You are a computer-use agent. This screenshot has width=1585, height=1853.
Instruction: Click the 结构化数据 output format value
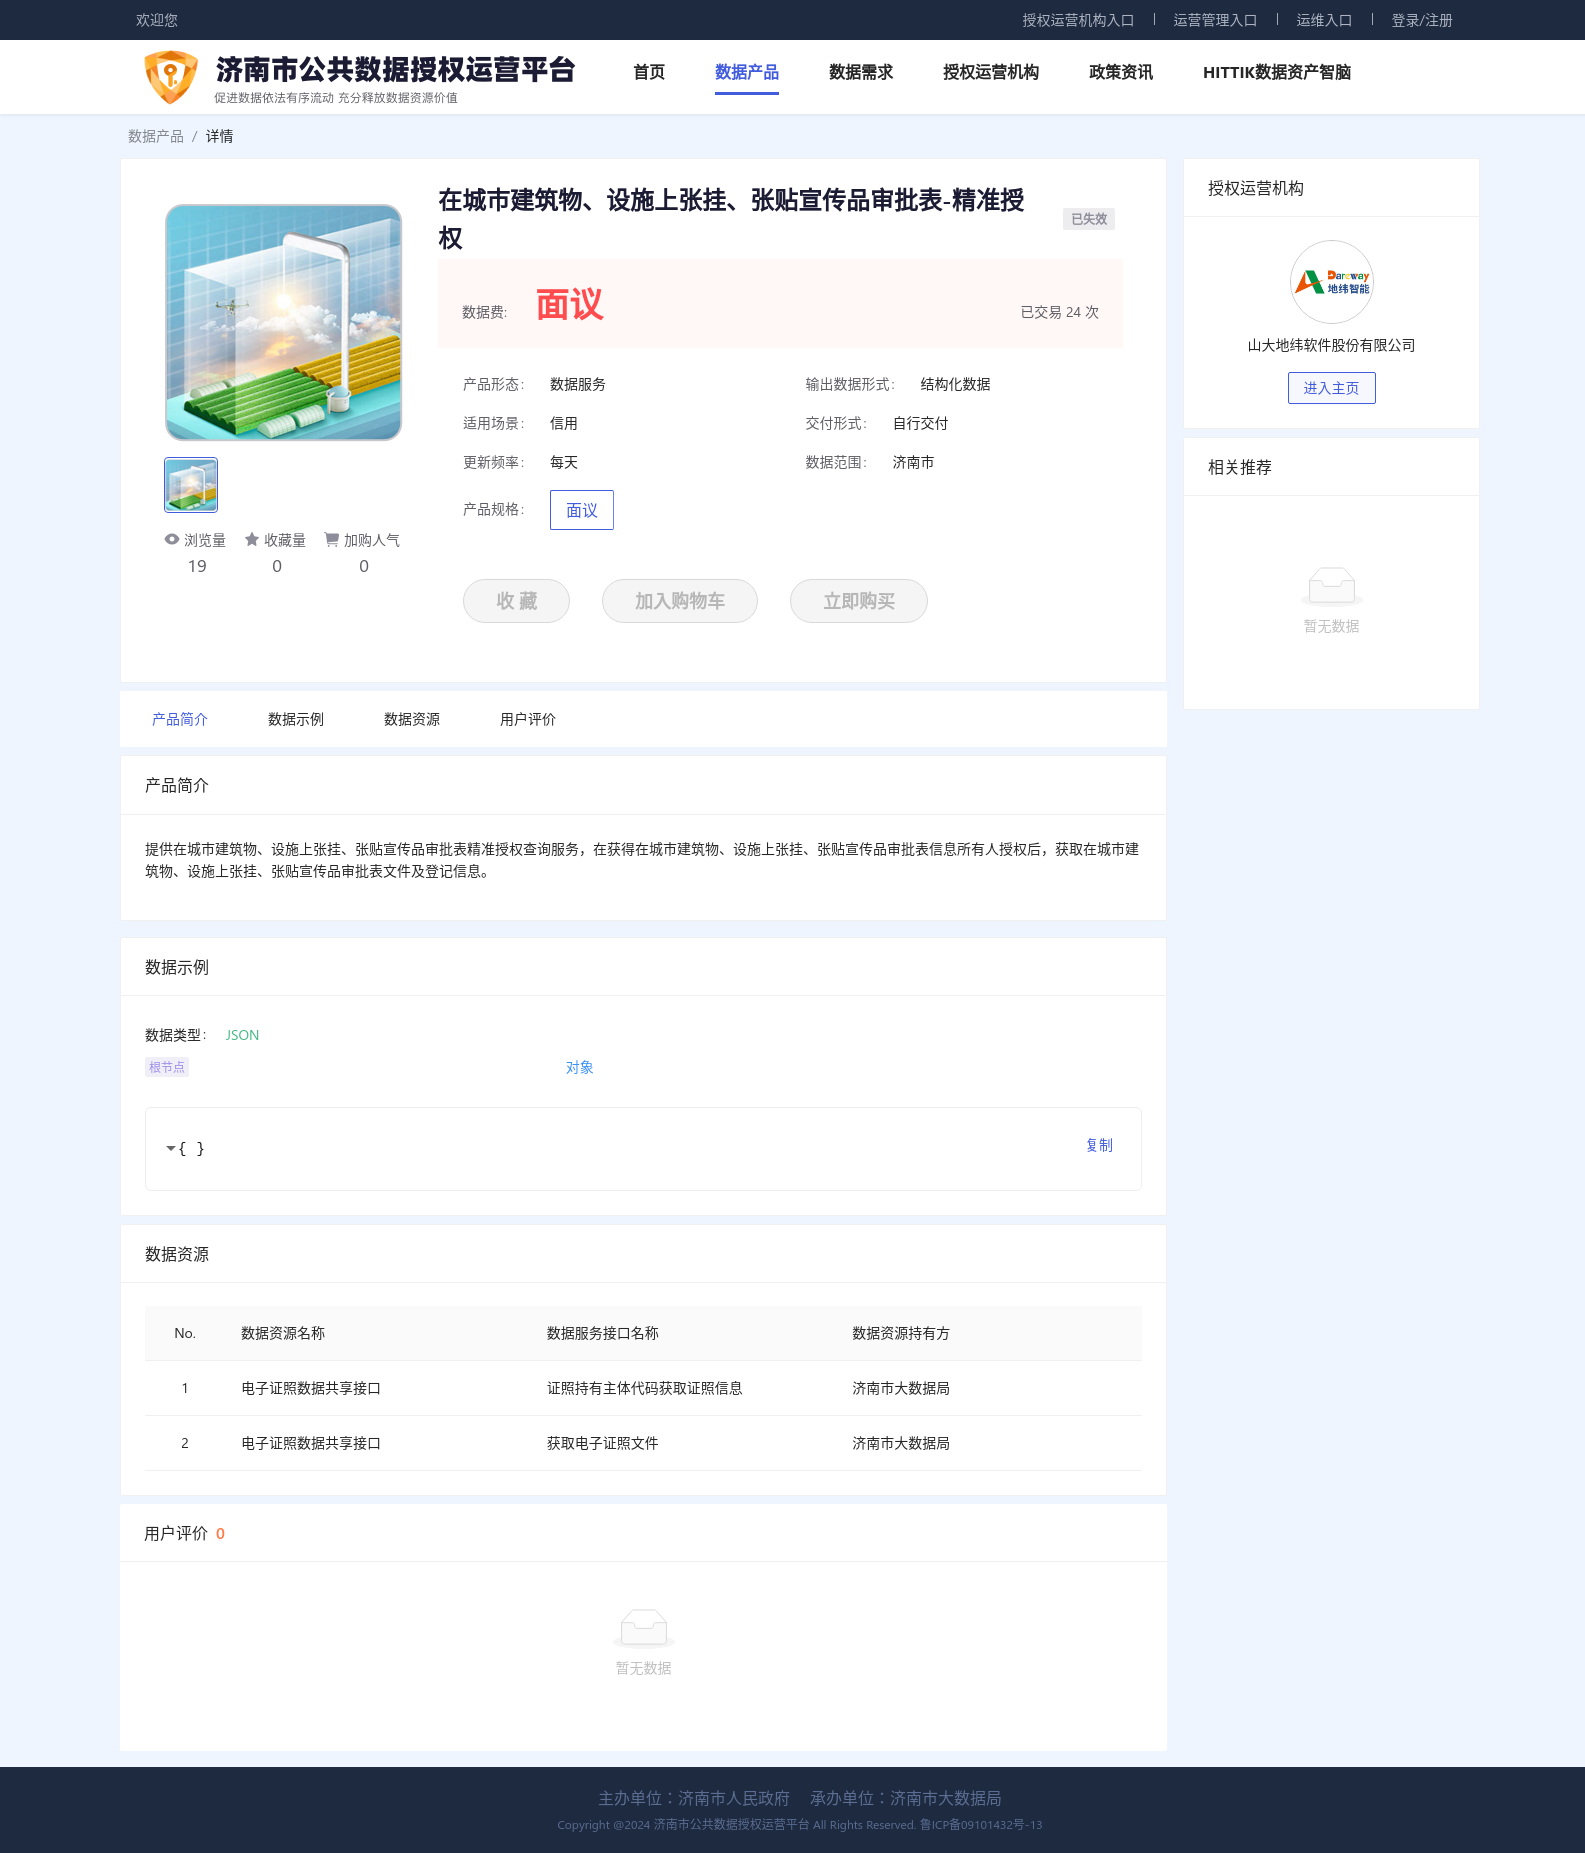956,384
